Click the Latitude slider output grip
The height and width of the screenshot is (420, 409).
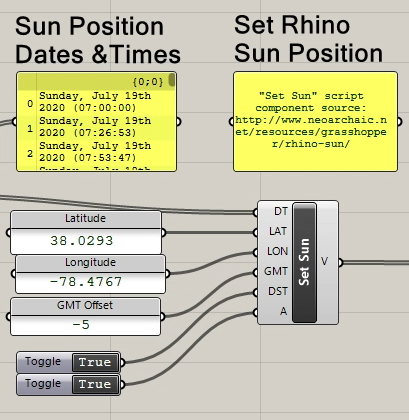pyautogui.click(x=163, y=233)
